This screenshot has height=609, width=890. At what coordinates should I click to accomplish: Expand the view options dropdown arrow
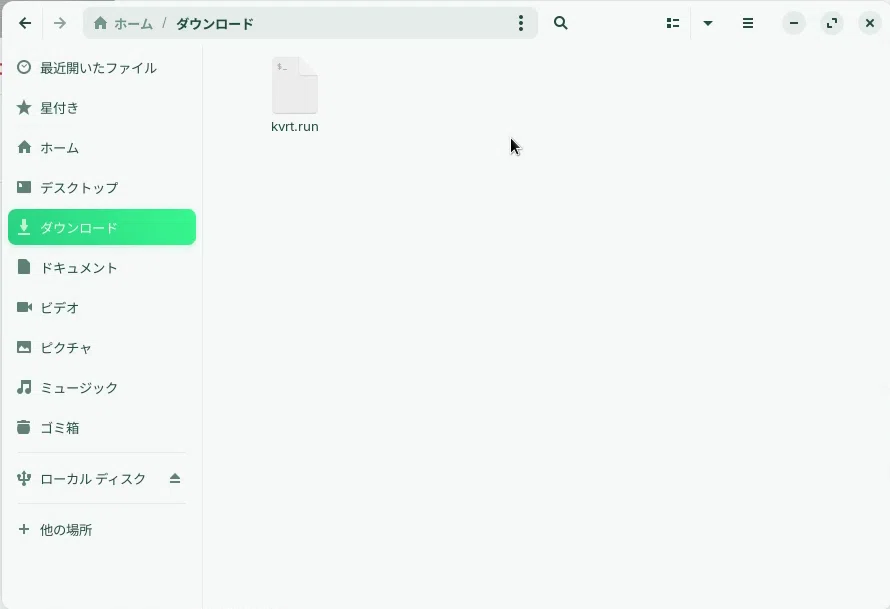click(x=708, y=23)
